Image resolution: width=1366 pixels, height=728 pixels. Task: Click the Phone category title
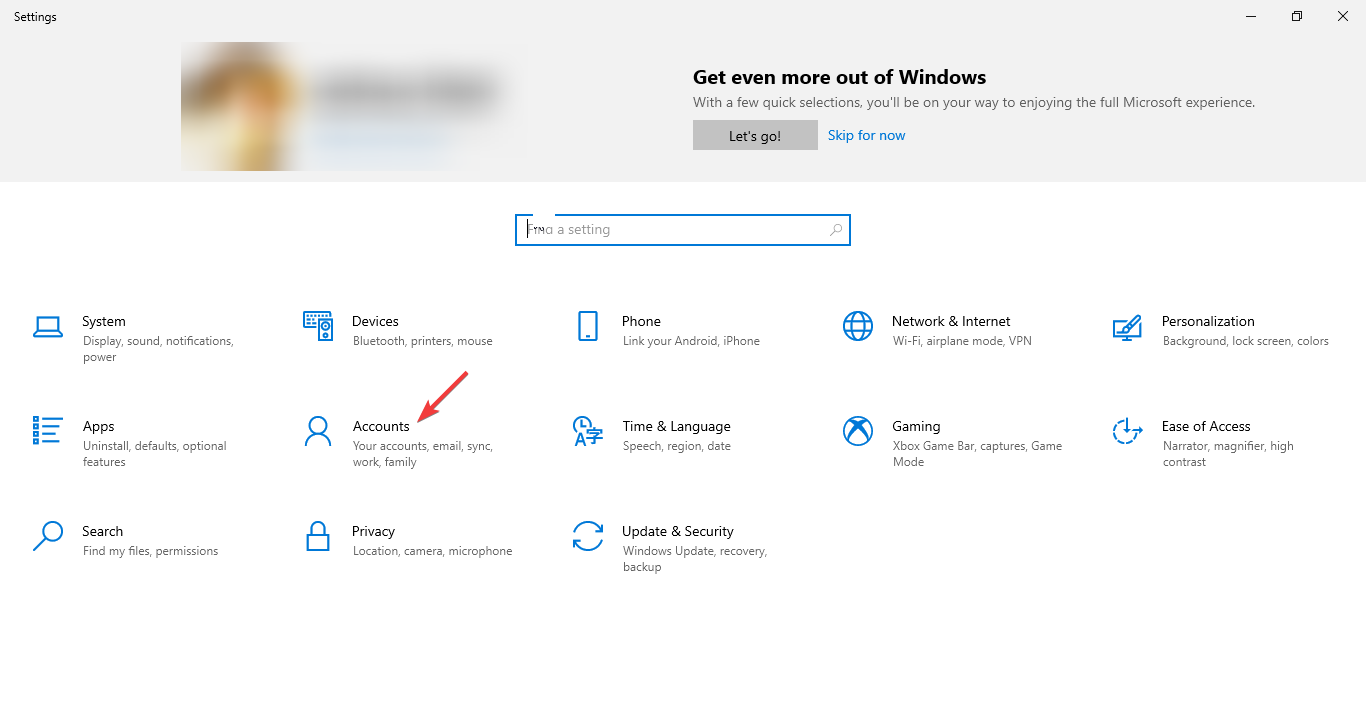[x=641, y=321]
